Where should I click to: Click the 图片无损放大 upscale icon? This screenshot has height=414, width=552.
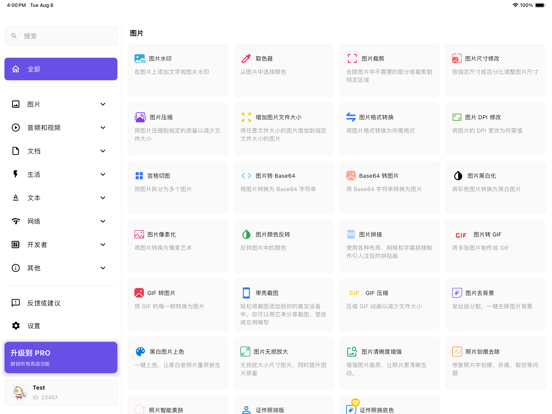tap(245, 352)
